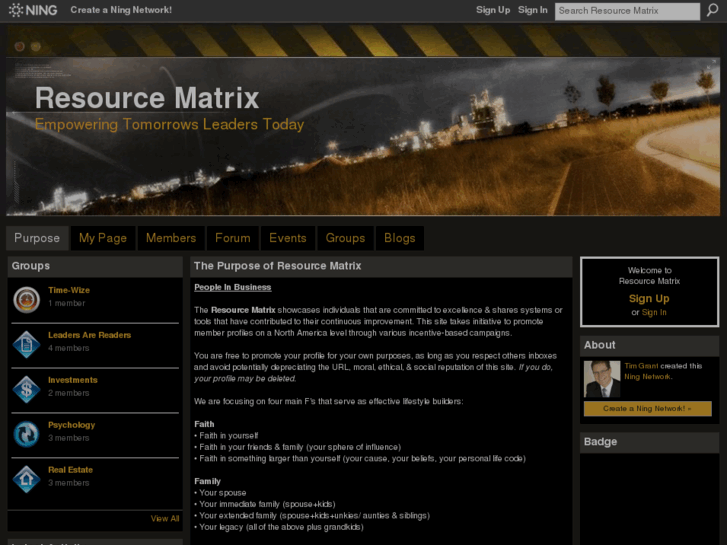727x545 pixels.
Task: Click the Investments dollar sign icon
Action: tap(26, 389)
